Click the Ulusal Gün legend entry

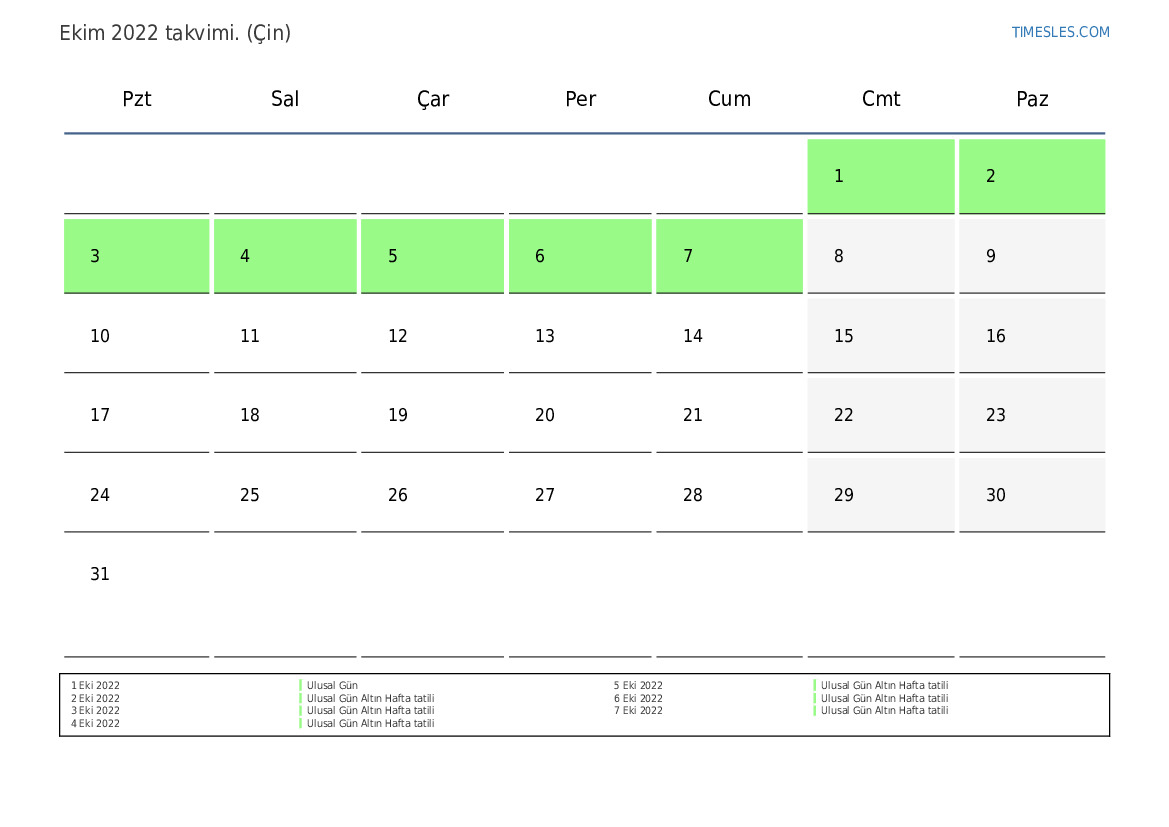click(332, 686)
